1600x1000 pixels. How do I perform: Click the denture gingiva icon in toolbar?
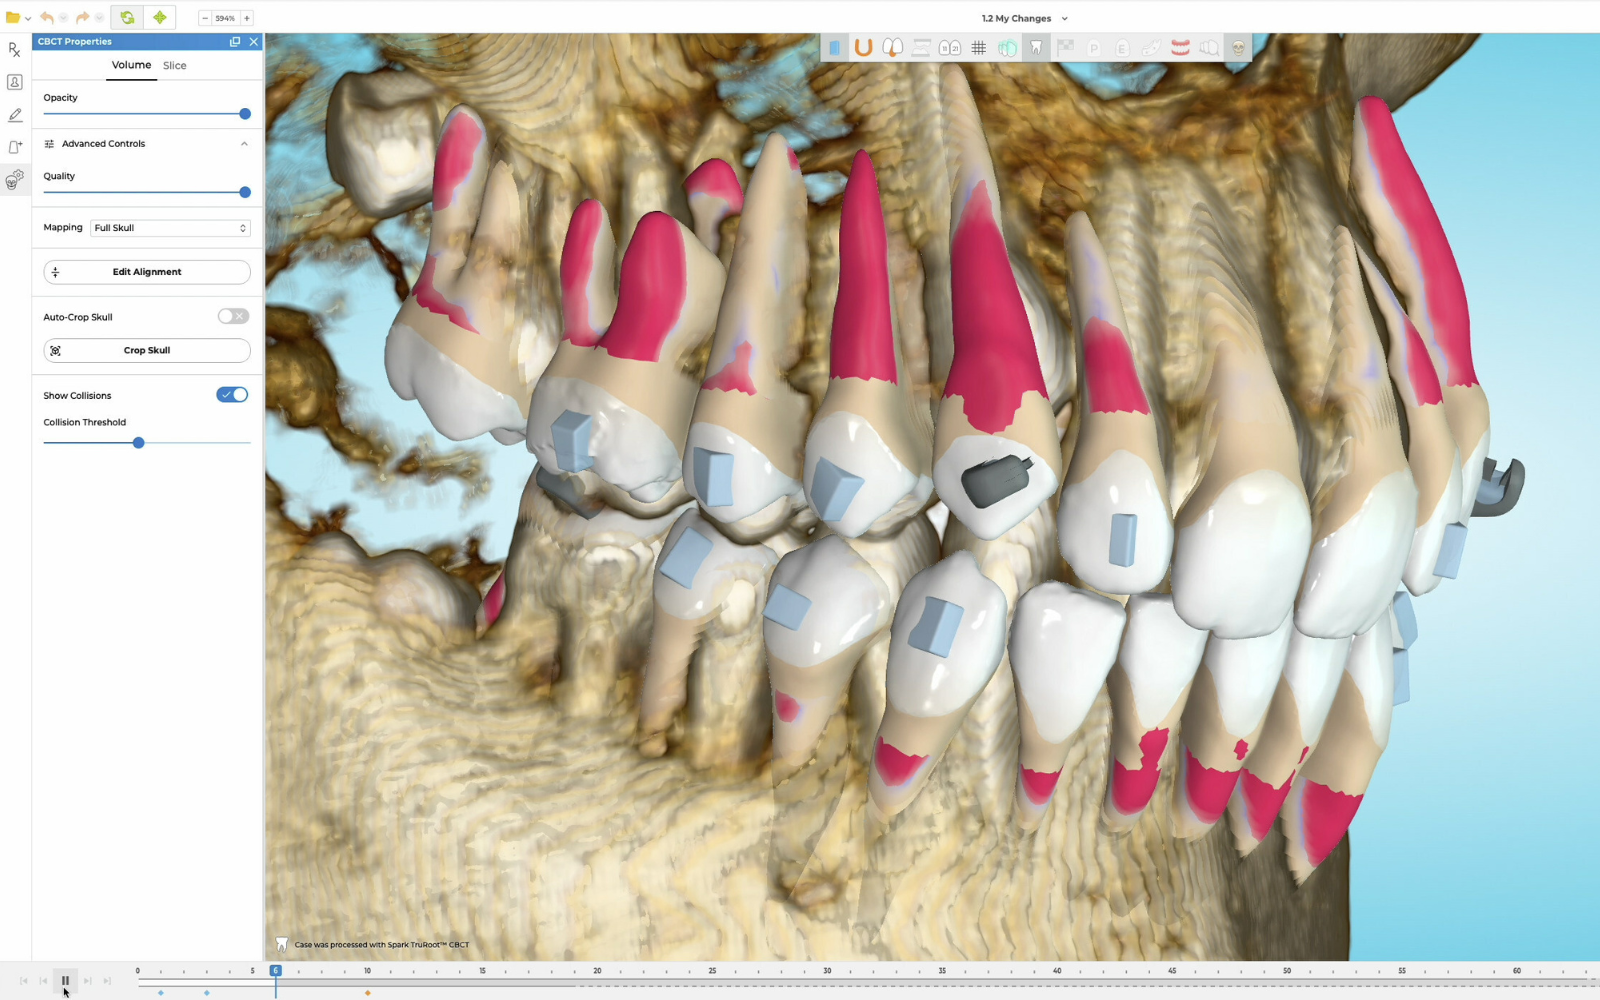pyautogui.click(x=1180, y=47)
